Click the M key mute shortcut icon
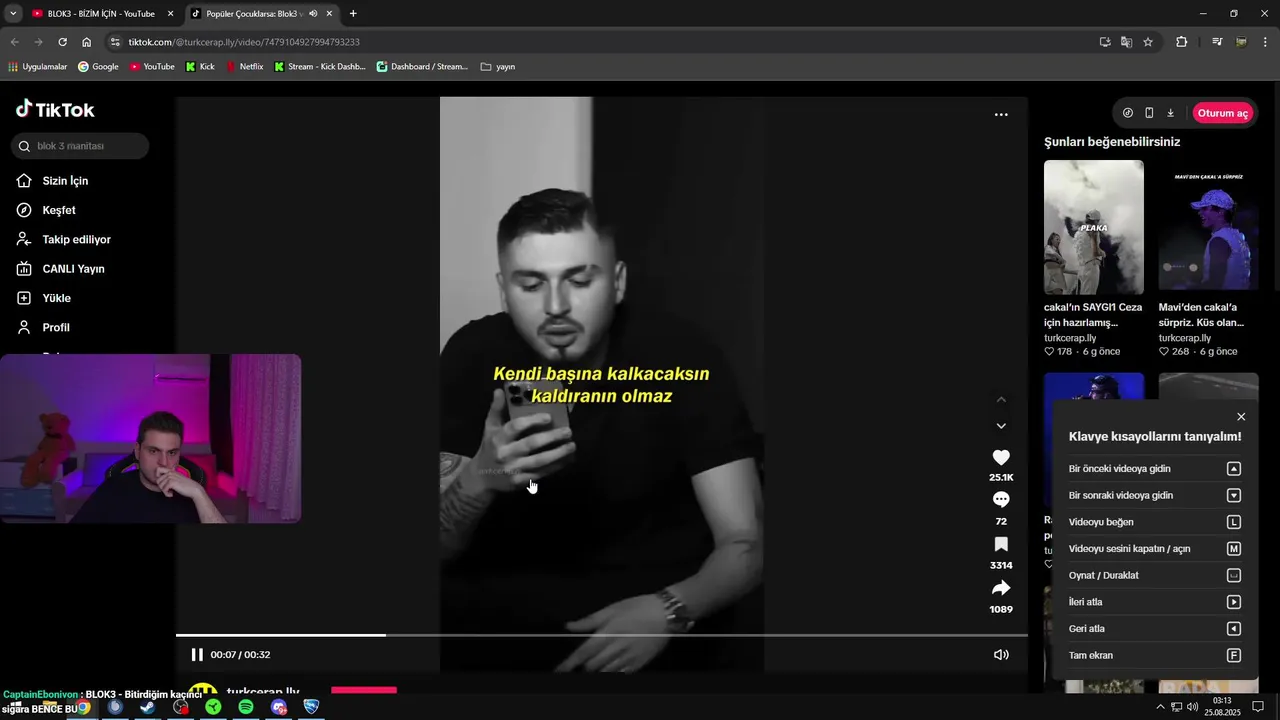This screenshot has height=720, width=1280. coord(1234,549)
